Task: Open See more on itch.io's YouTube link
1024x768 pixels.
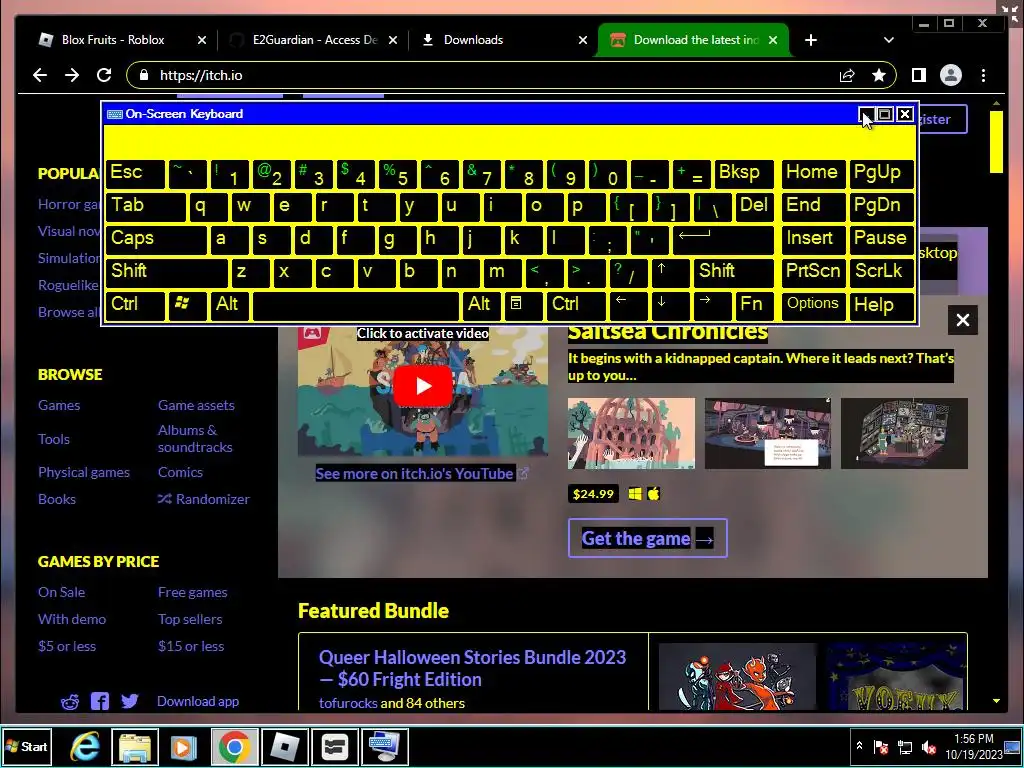Action: [x=422, y=473]
